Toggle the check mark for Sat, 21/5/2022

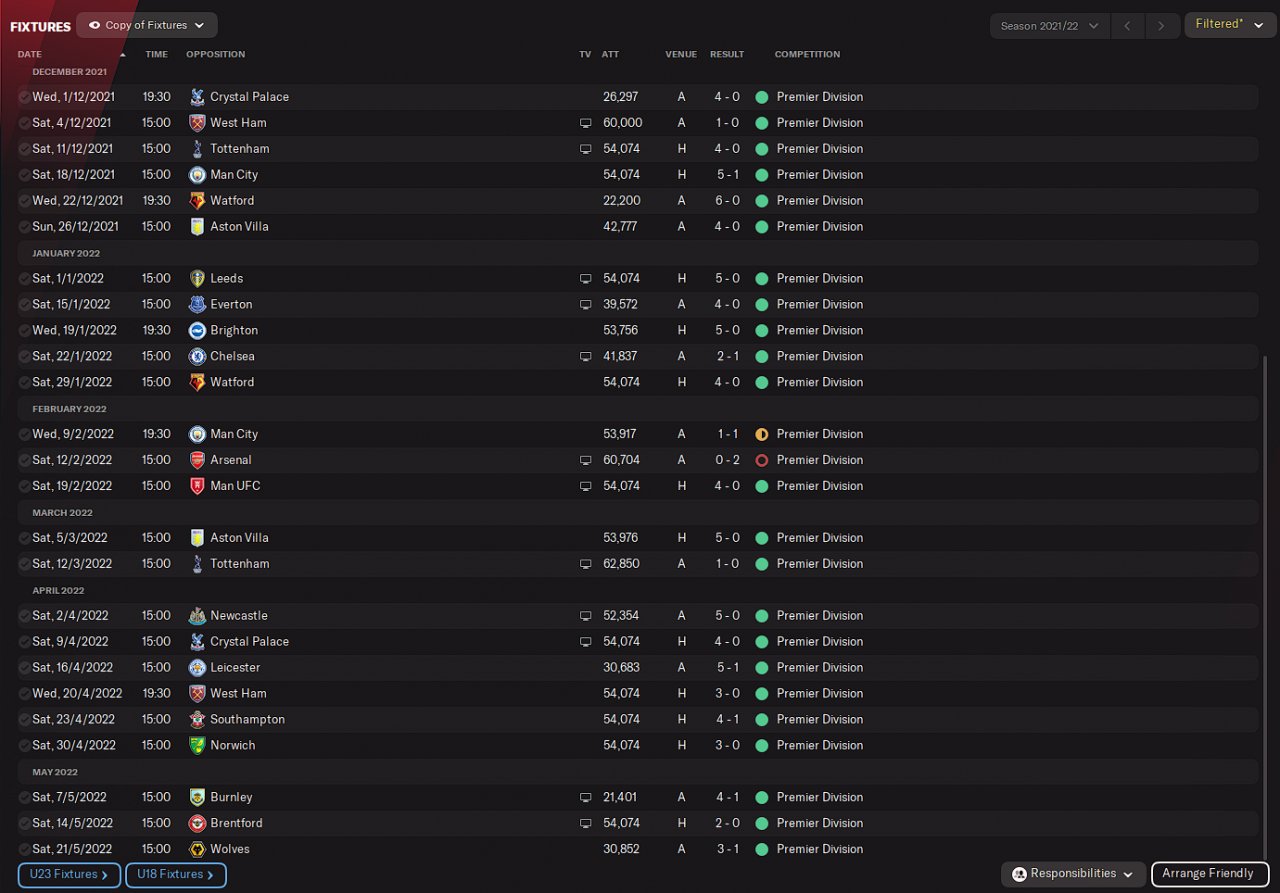point(24,850)
